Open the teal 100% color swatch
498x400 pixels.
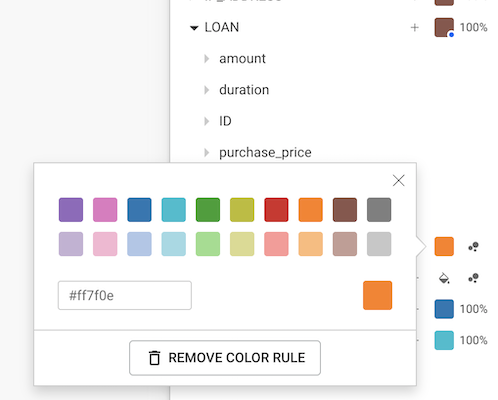(444, 340)
